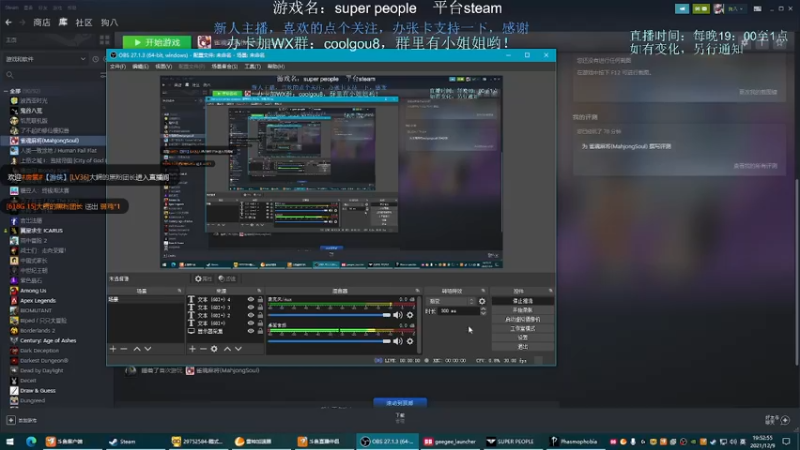The image size is (800, 450).
Task: Remove the selected OBS source
Action: tap(203, 349)
